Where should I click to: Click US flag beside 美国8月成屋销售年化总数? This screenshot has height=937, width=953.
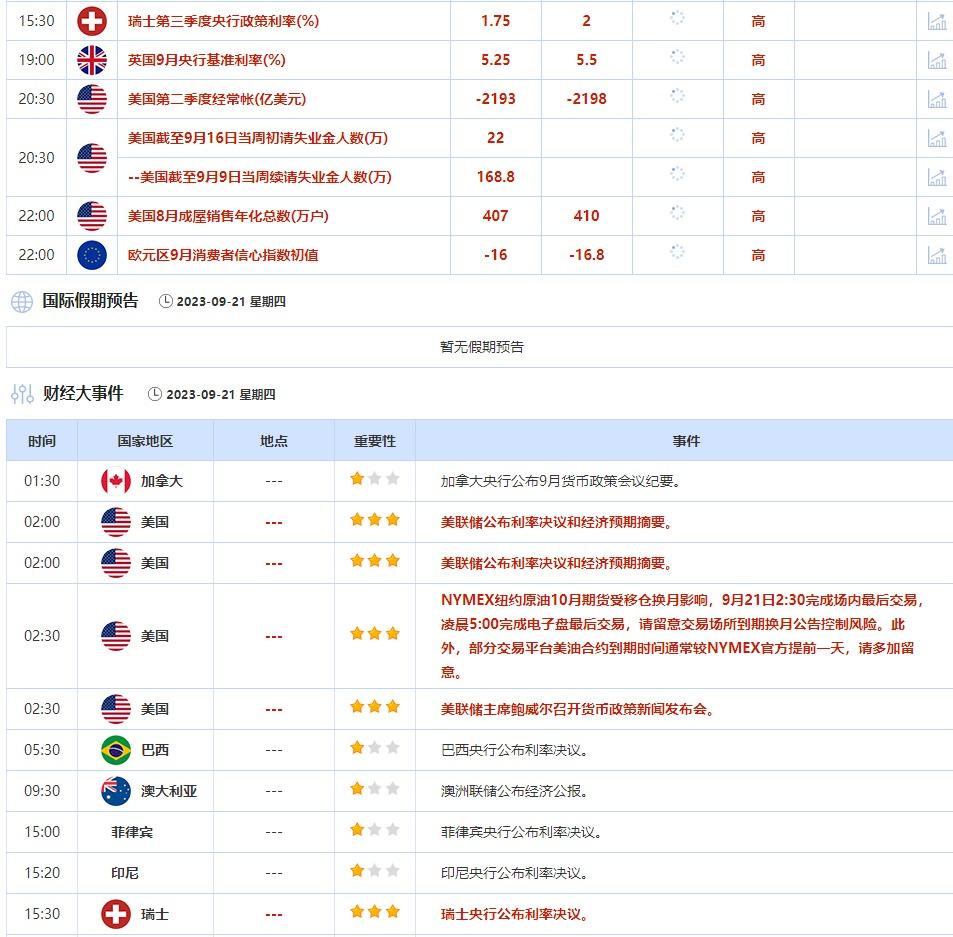point(92,216)
